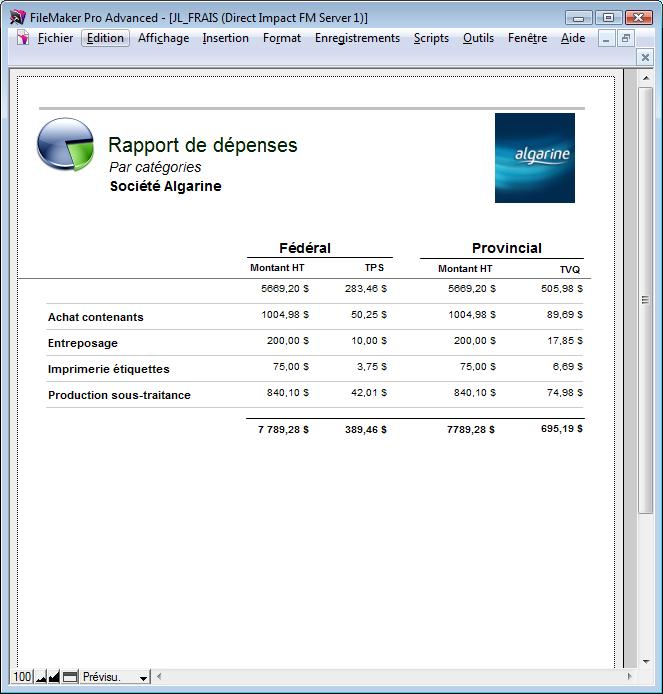Click the Fédéral column group heading
The height and width of the screenshot is (694, 663).
pos(305,248)
